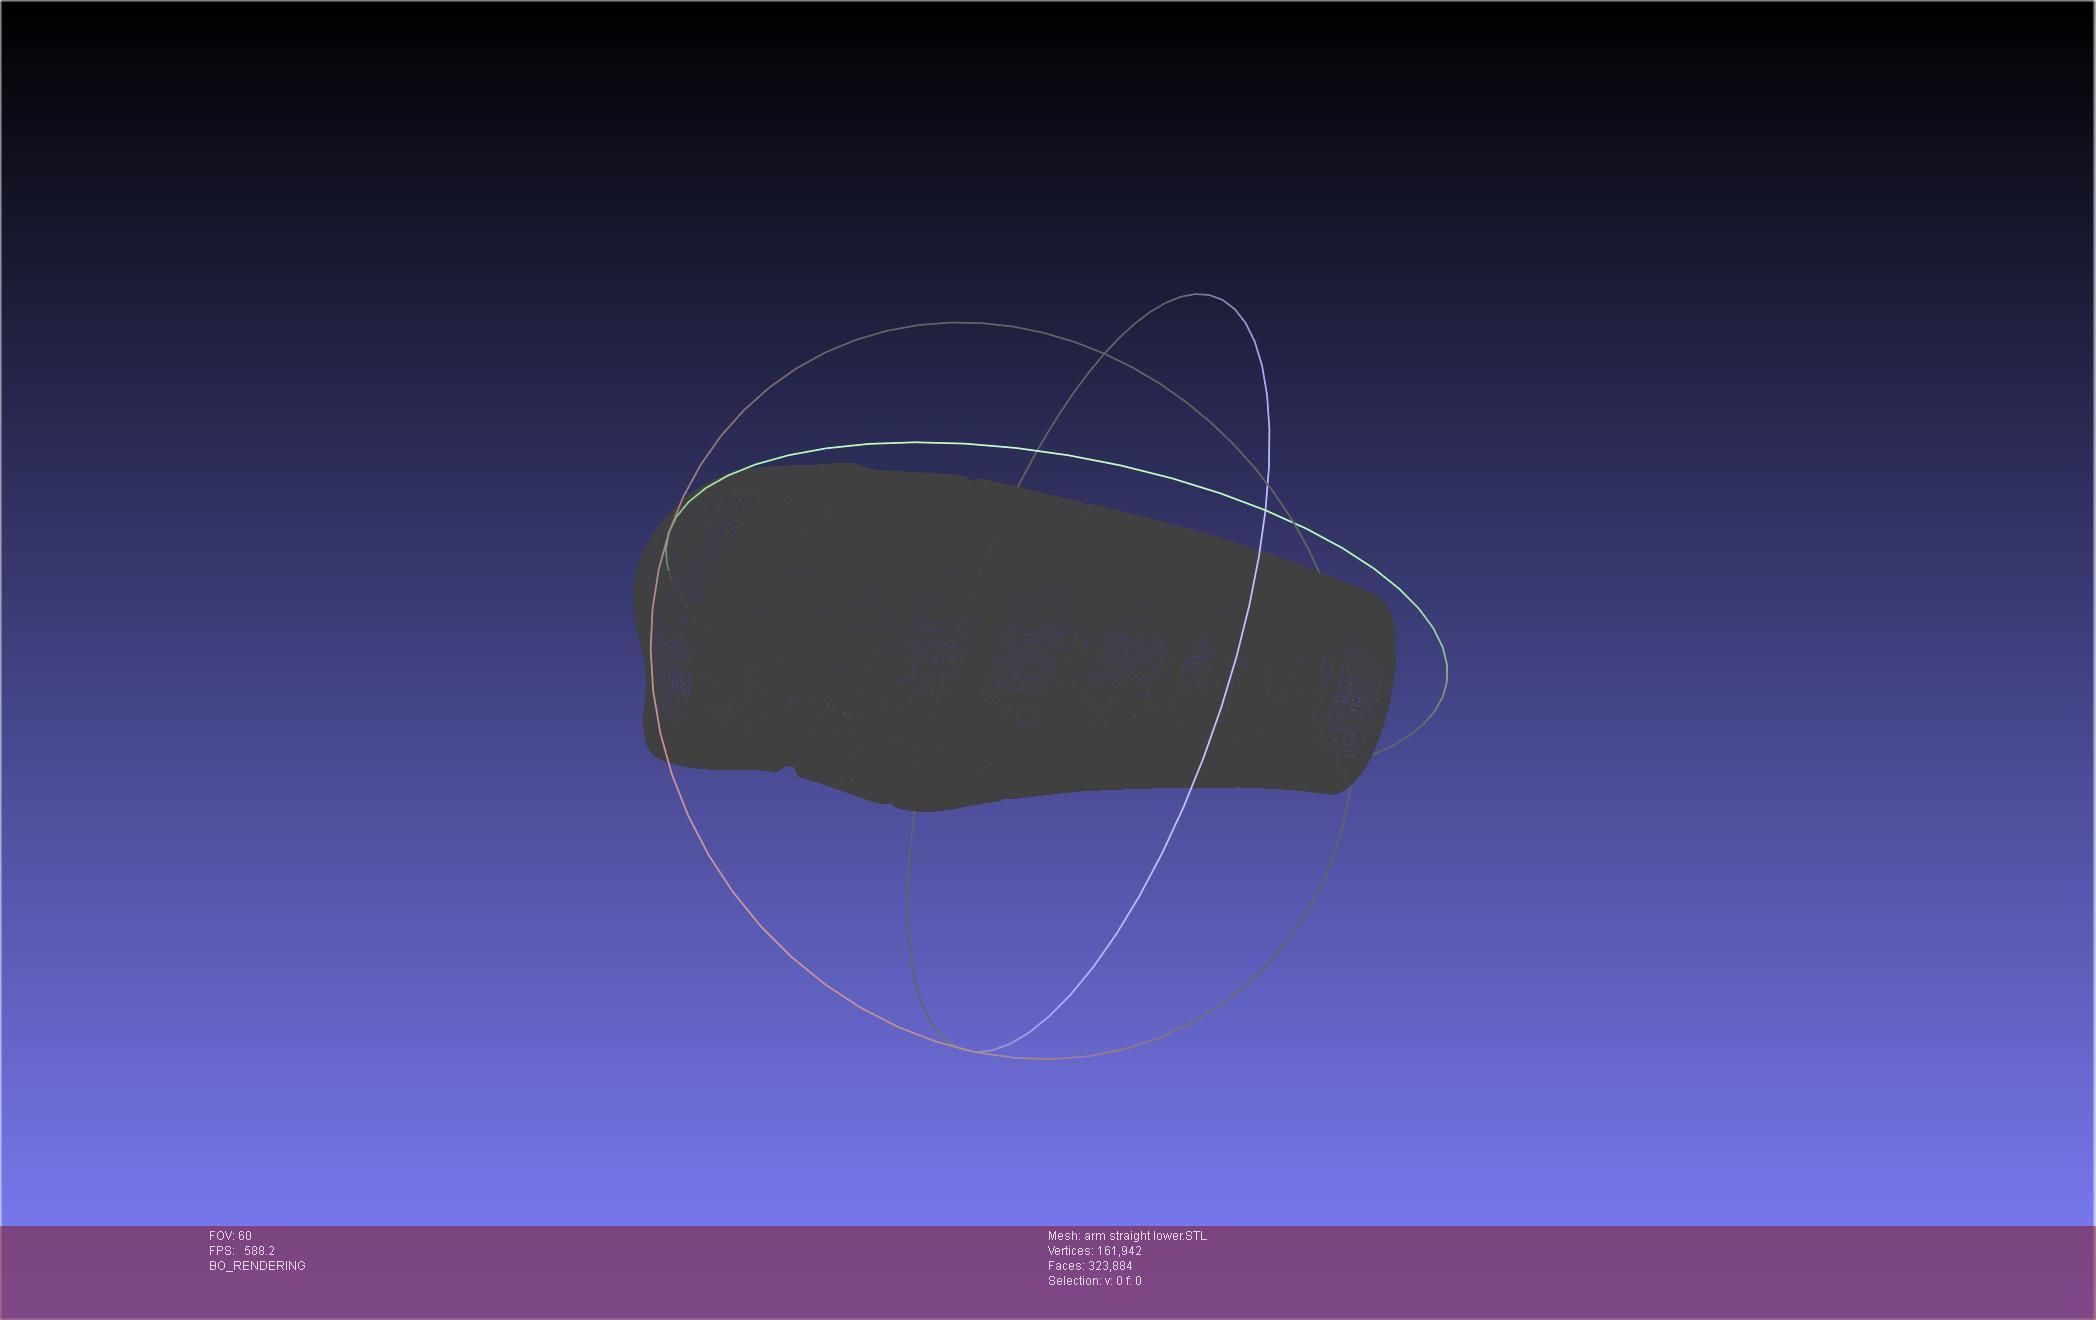Click the Faces: 323,884 count

[x=1090, y=1266]
